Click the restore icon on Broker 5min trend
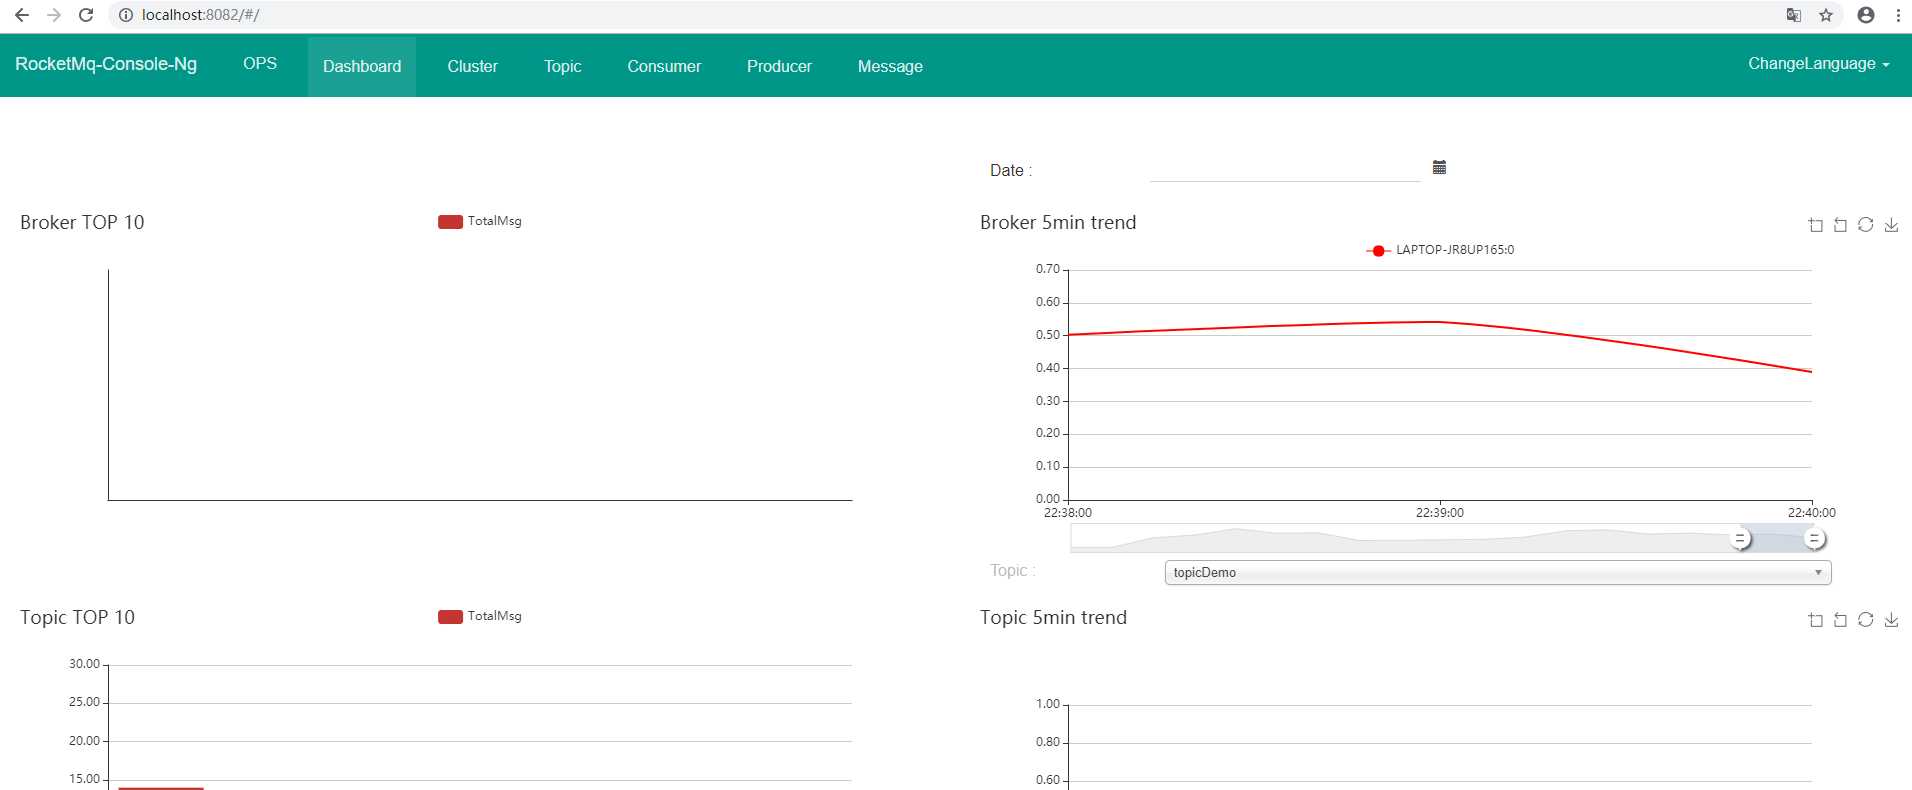Screen dimensions: 1912x790 click(x=1866, y=225)
